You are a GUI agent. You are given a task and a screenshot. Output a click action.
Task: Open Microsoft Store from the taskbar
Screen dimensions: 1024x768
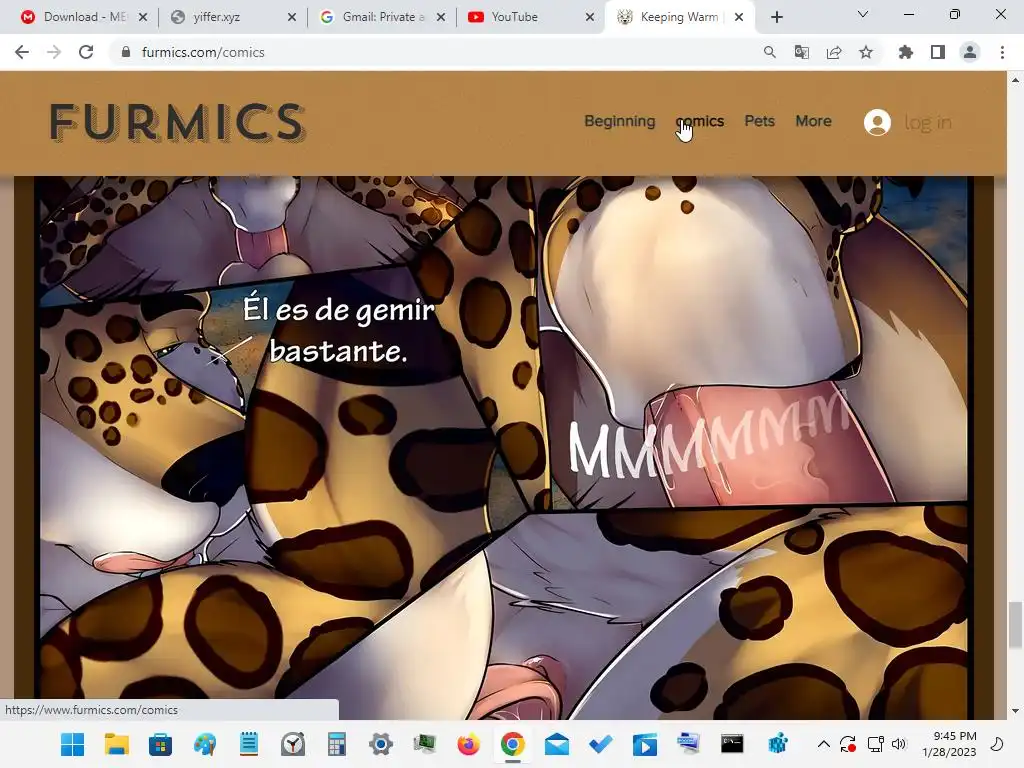click(161, 744)
